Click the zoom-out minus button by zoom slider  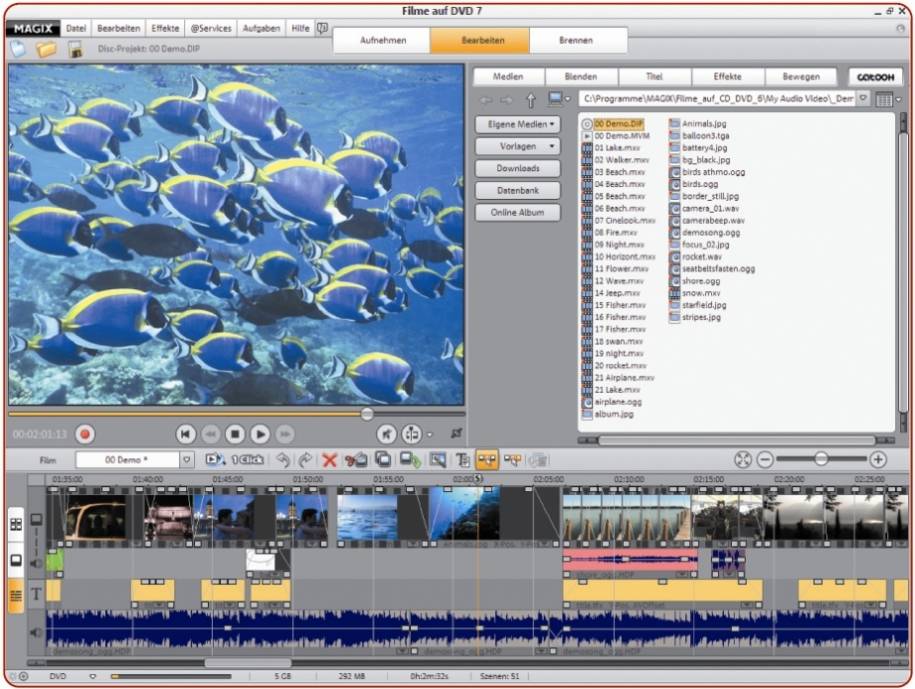pyautogui.click(x=765, y=460)
